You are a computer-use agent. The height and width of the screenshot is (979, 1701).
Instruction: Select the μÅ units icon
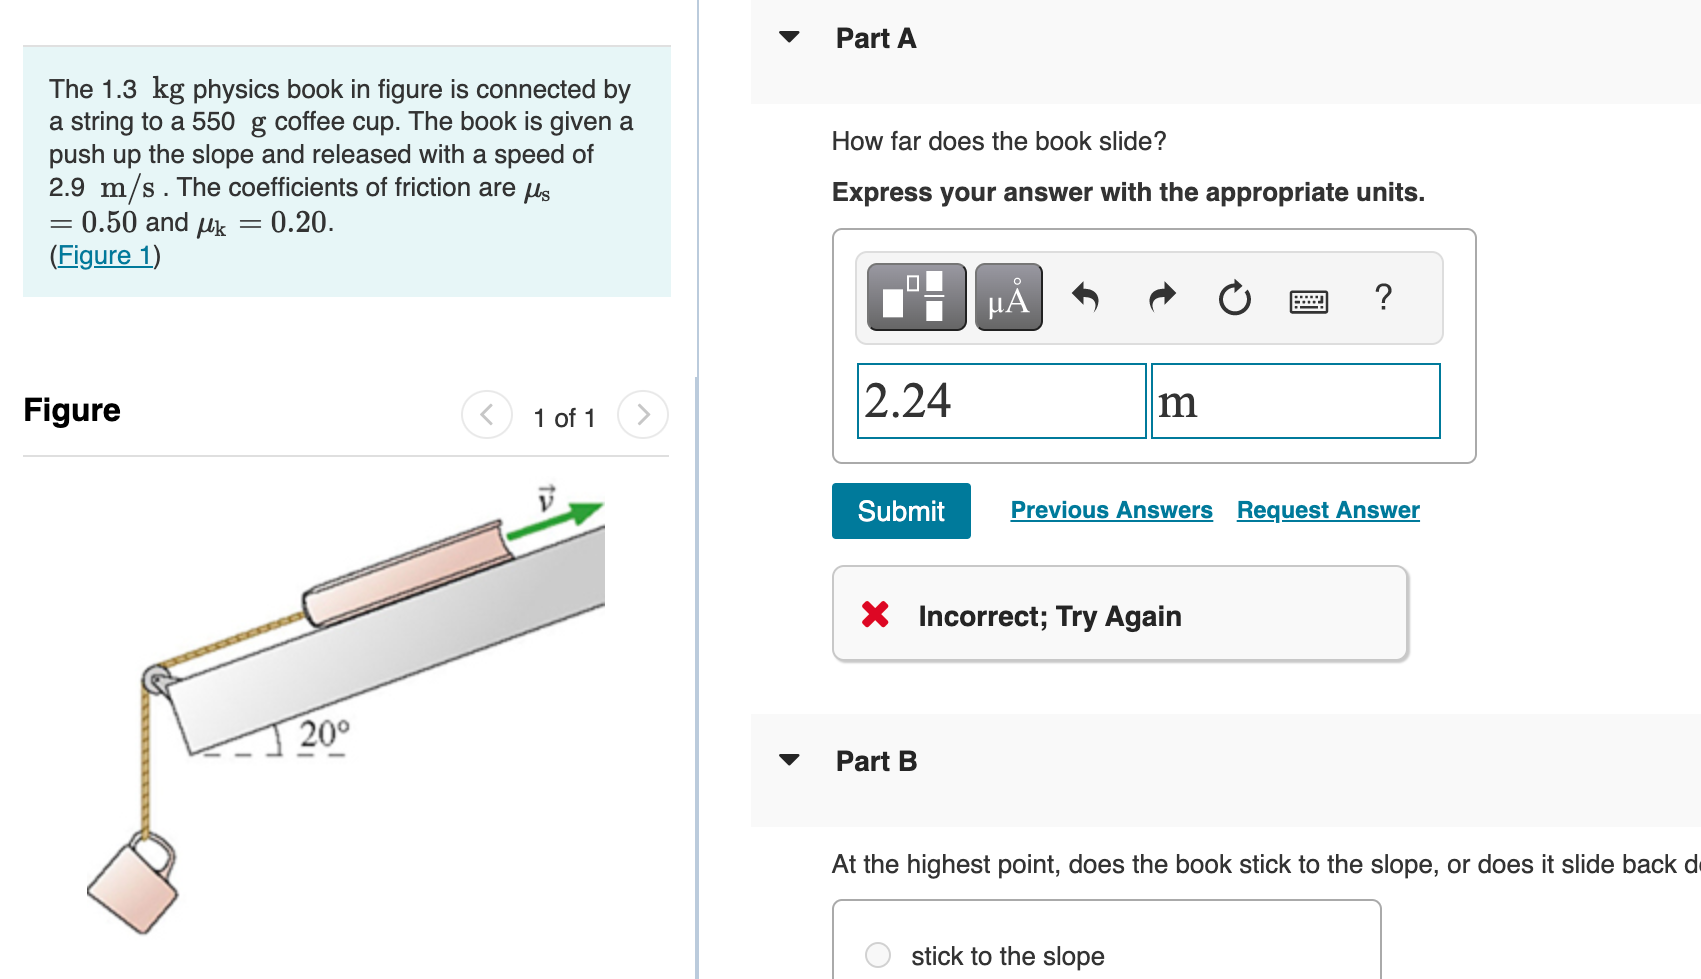pos(1008,296)
